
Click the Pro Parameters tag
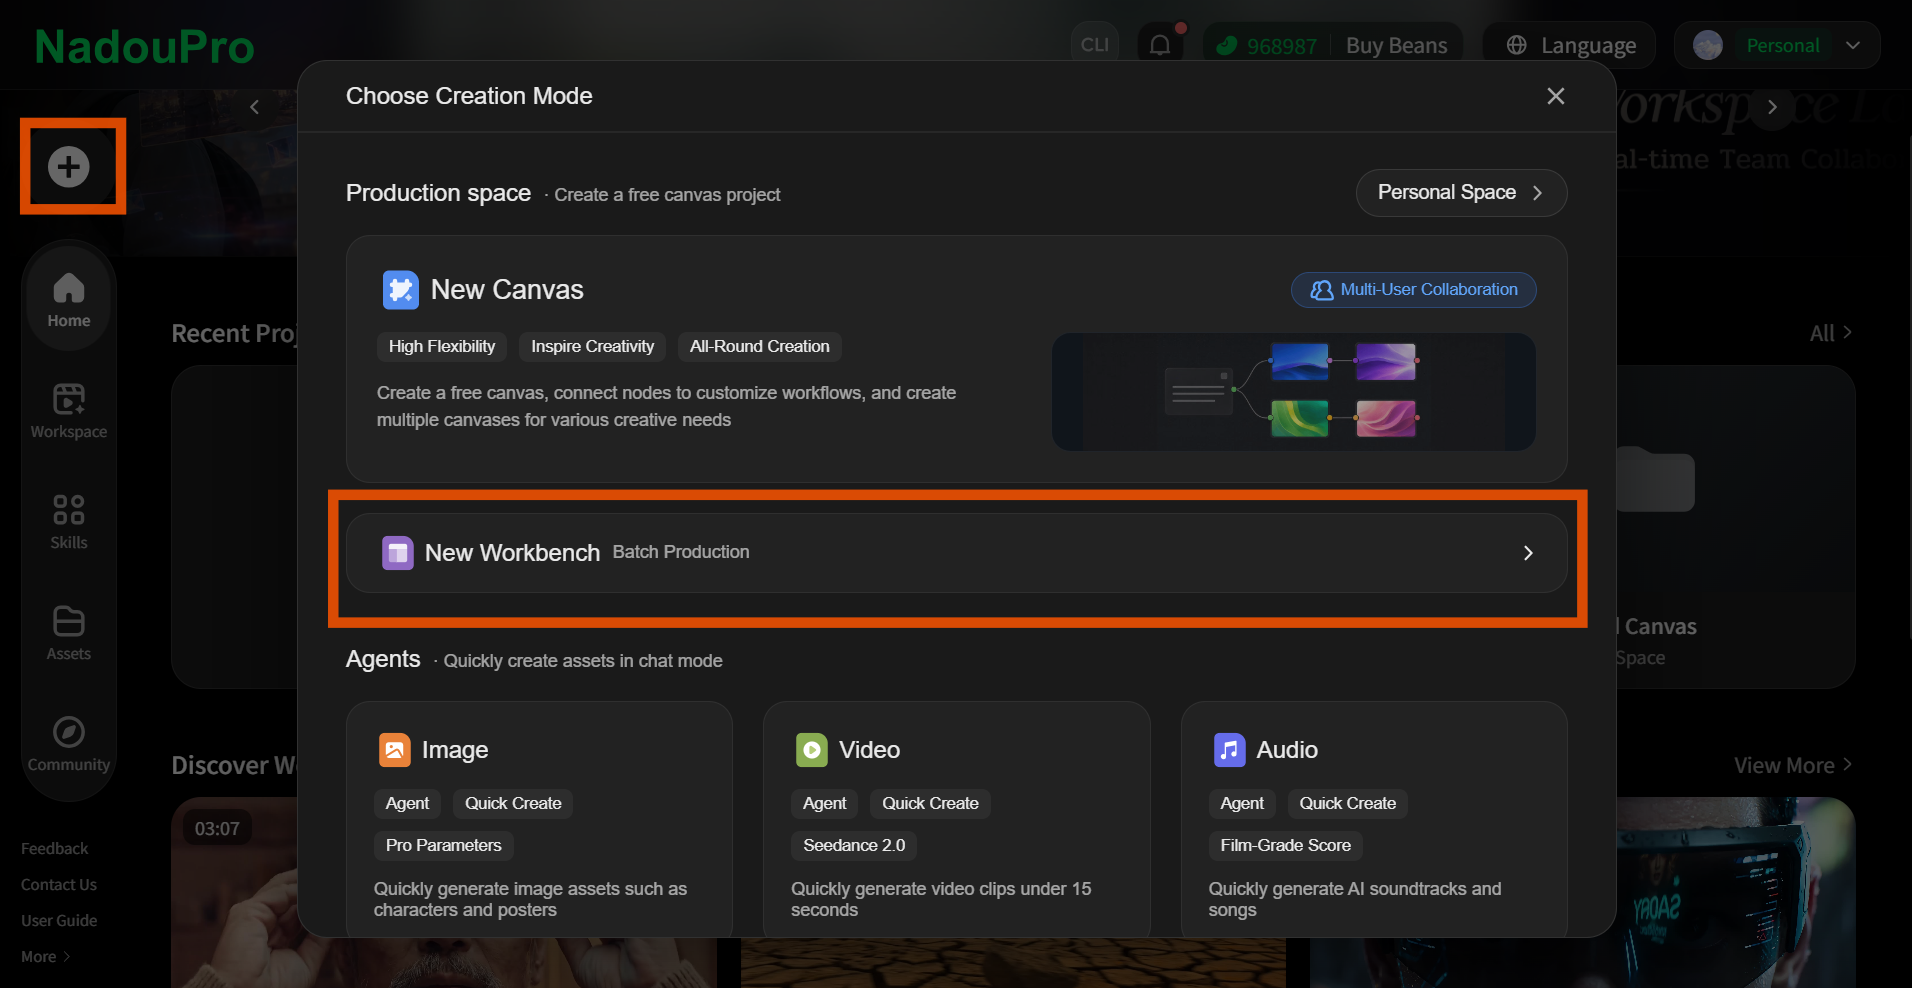pos(444,846)
